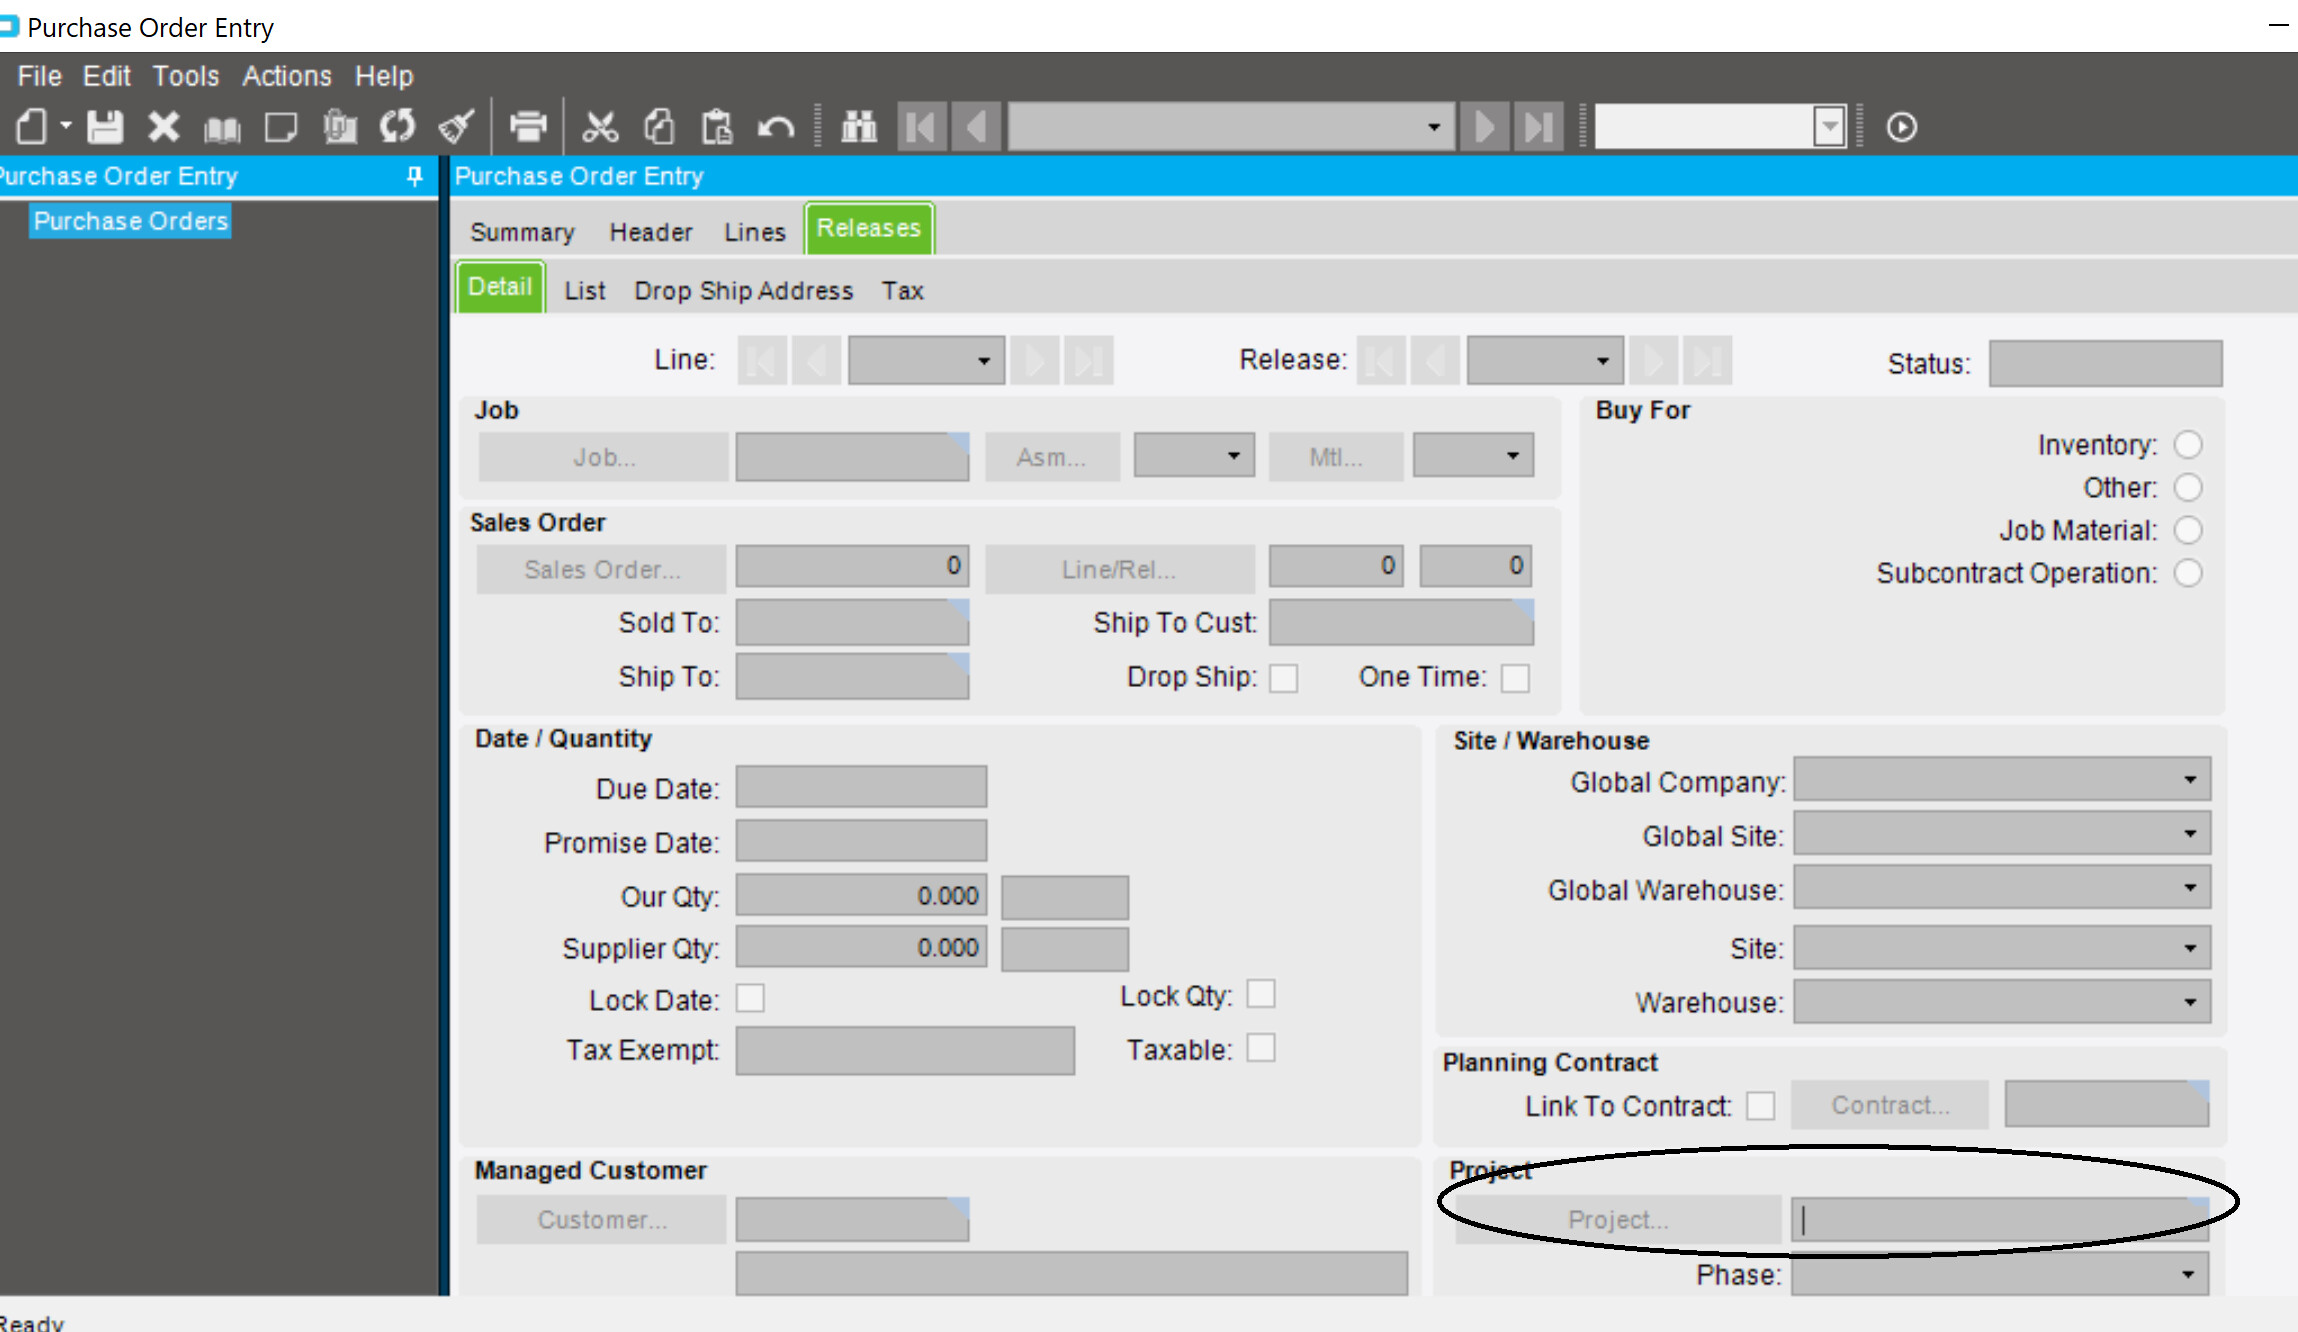
Task: Click the Refresh arrows icon
Action: [398, 127]
